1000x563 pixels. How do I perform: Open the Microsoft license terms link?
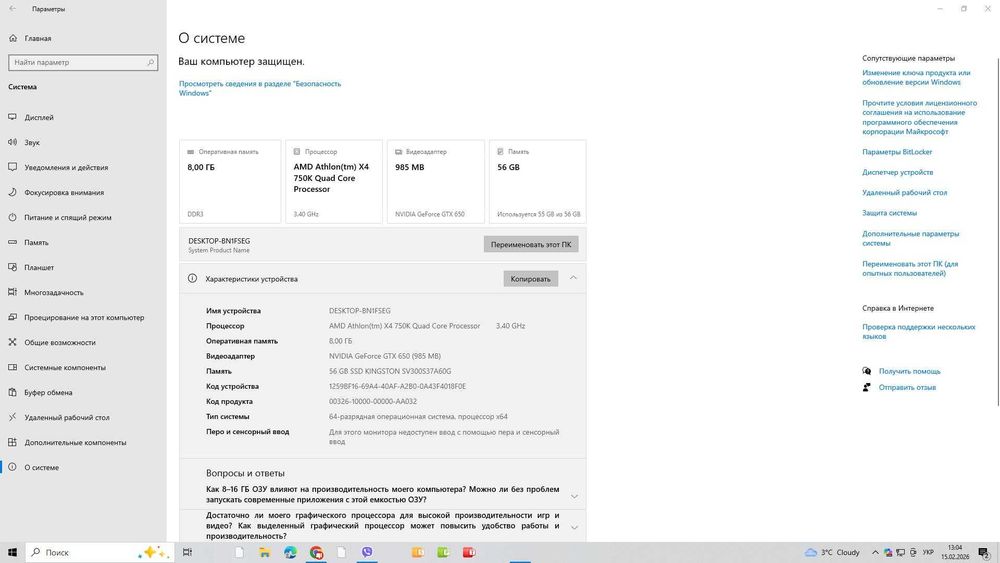(919, 117)
